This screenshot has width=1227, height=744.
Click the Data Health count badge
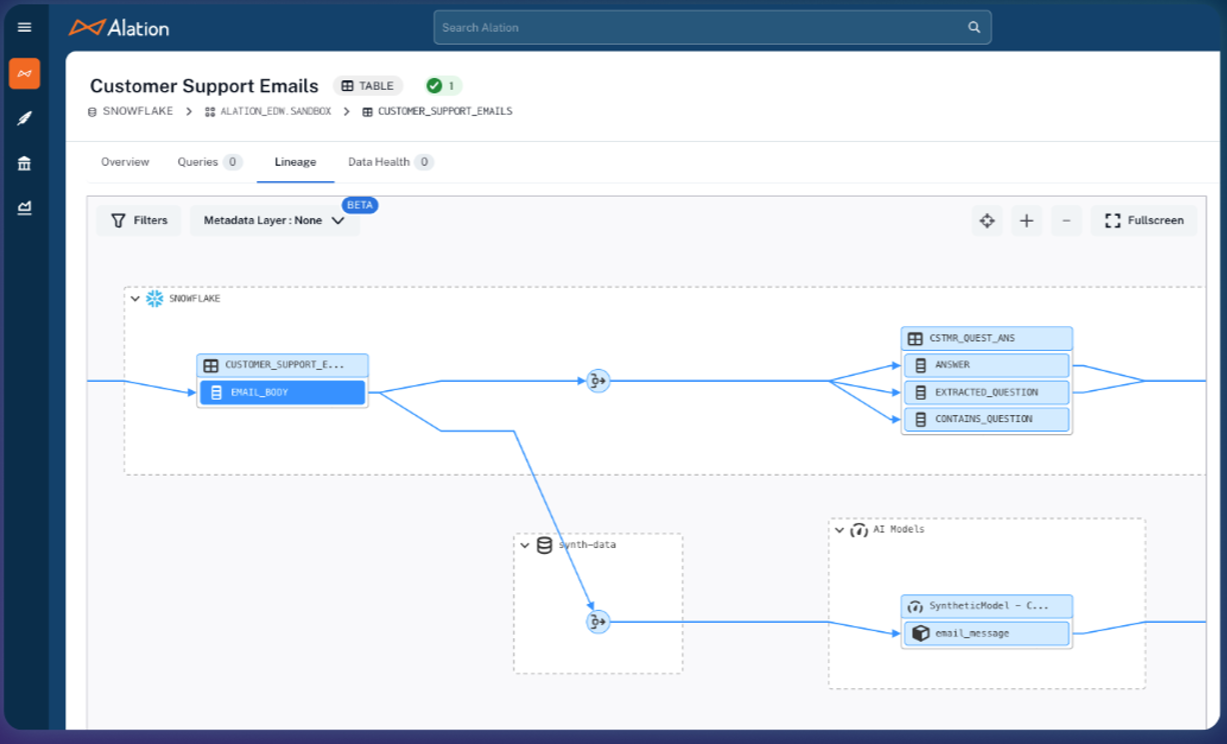(424, 162)
